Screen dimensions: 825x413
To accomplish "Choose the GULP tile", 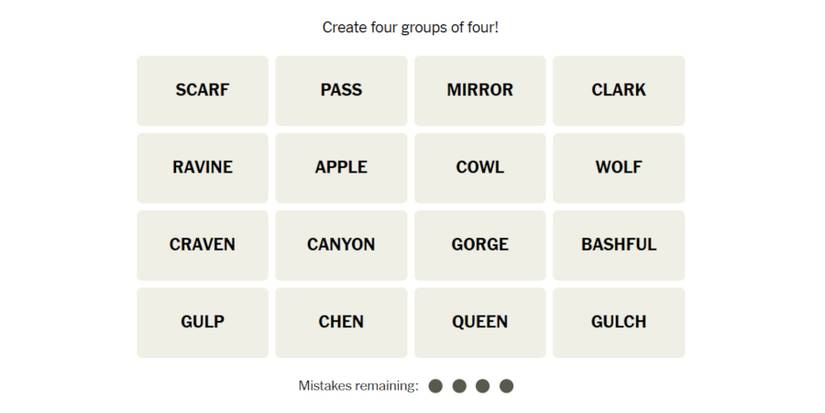I will [202, 322].
